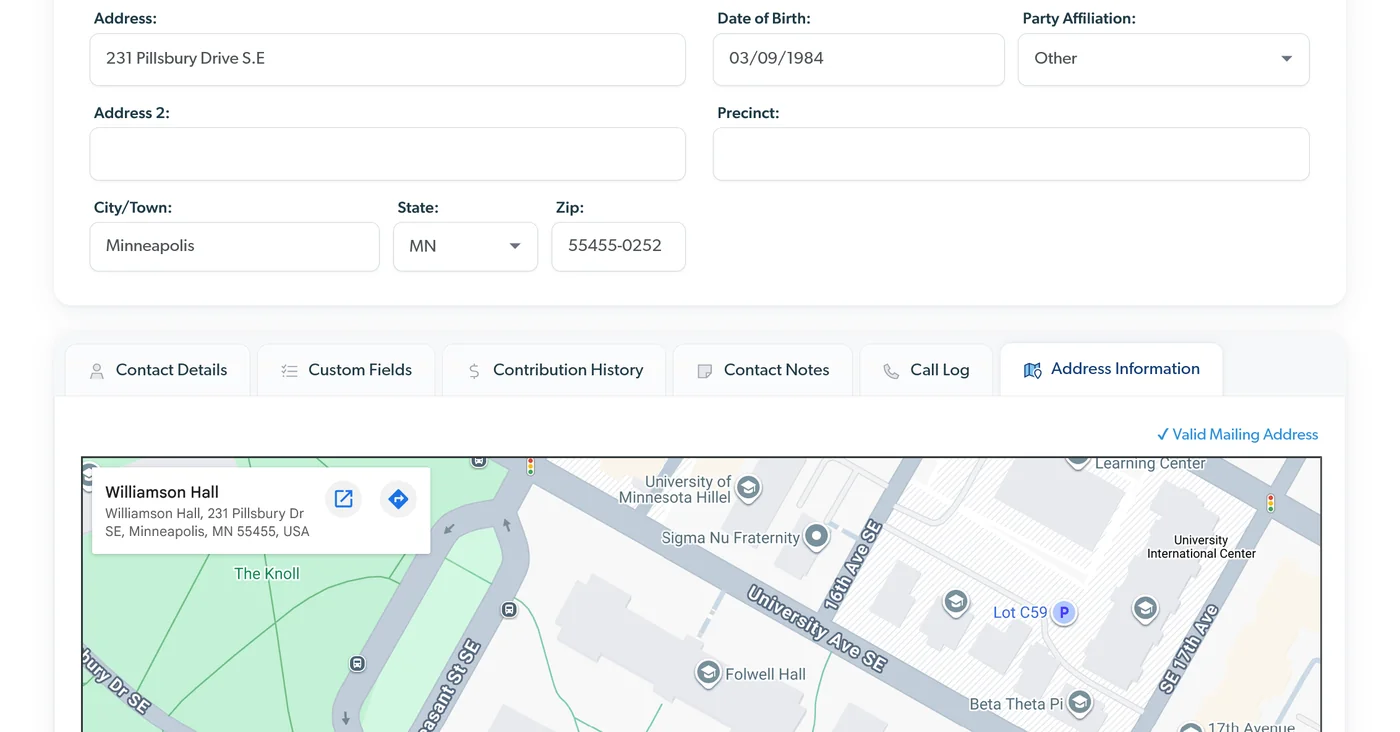Image resolution: width=1400 pixels, height=732 pixels.
Task: Select the Lot C59 parking icon
Action: 1064,612
